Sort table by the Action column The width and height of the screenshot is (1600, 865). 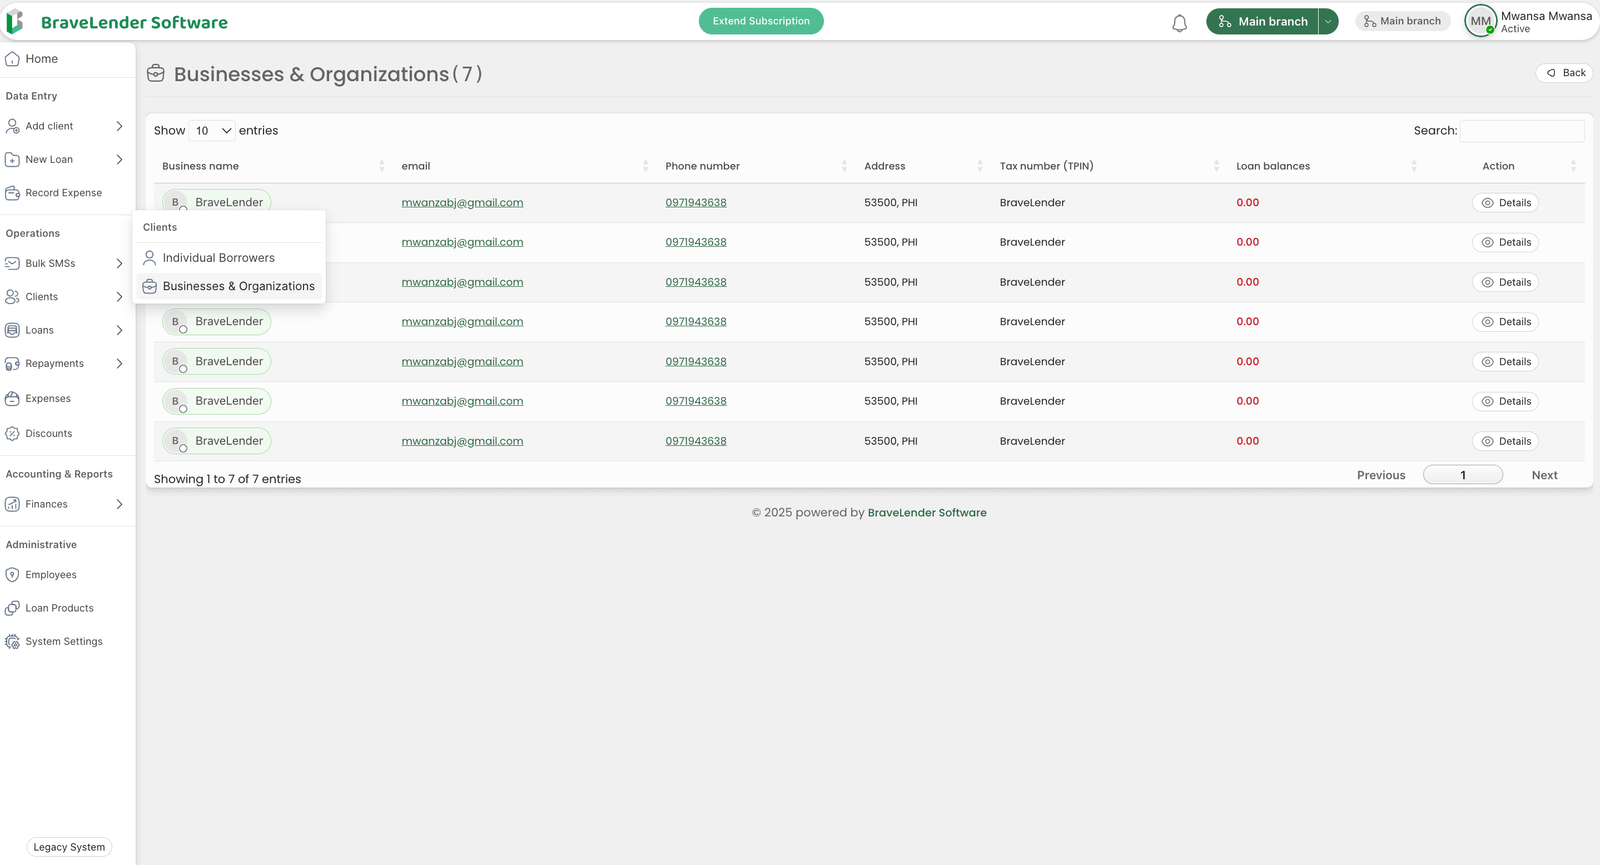1573,166
